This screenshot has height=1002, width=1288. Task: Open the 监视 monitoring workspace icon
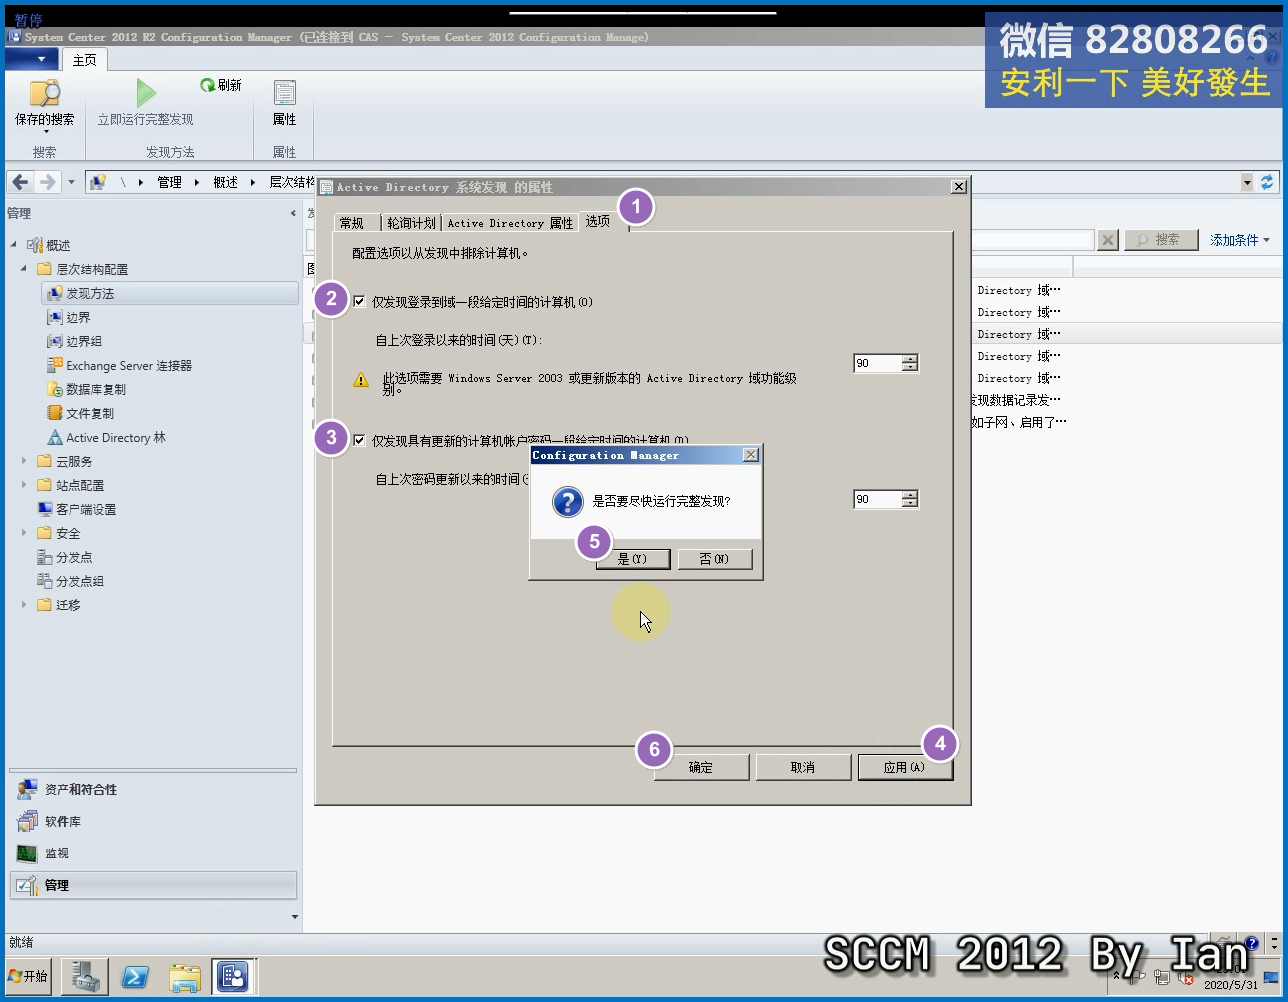(27, 853)
